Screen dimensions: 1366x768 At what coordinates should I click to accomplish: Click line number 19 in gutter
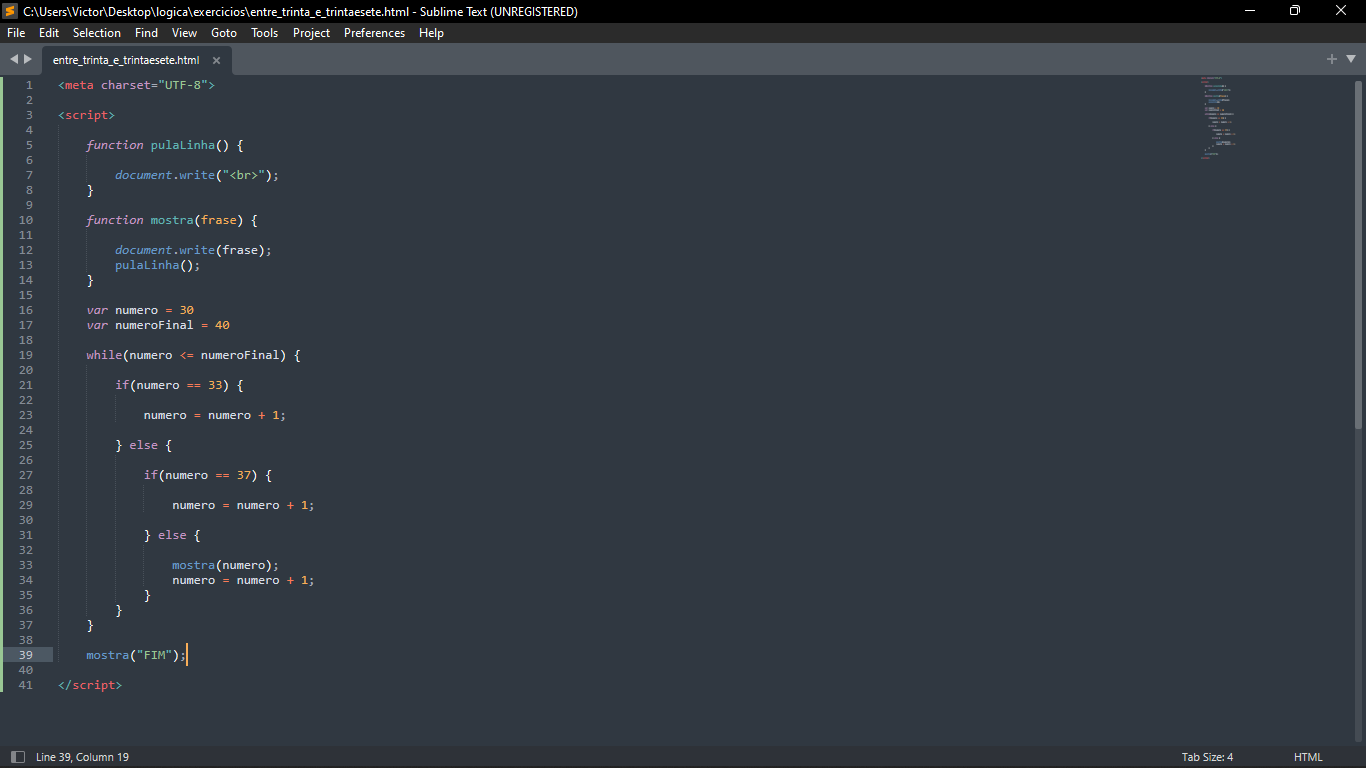[x=26, y=355]
